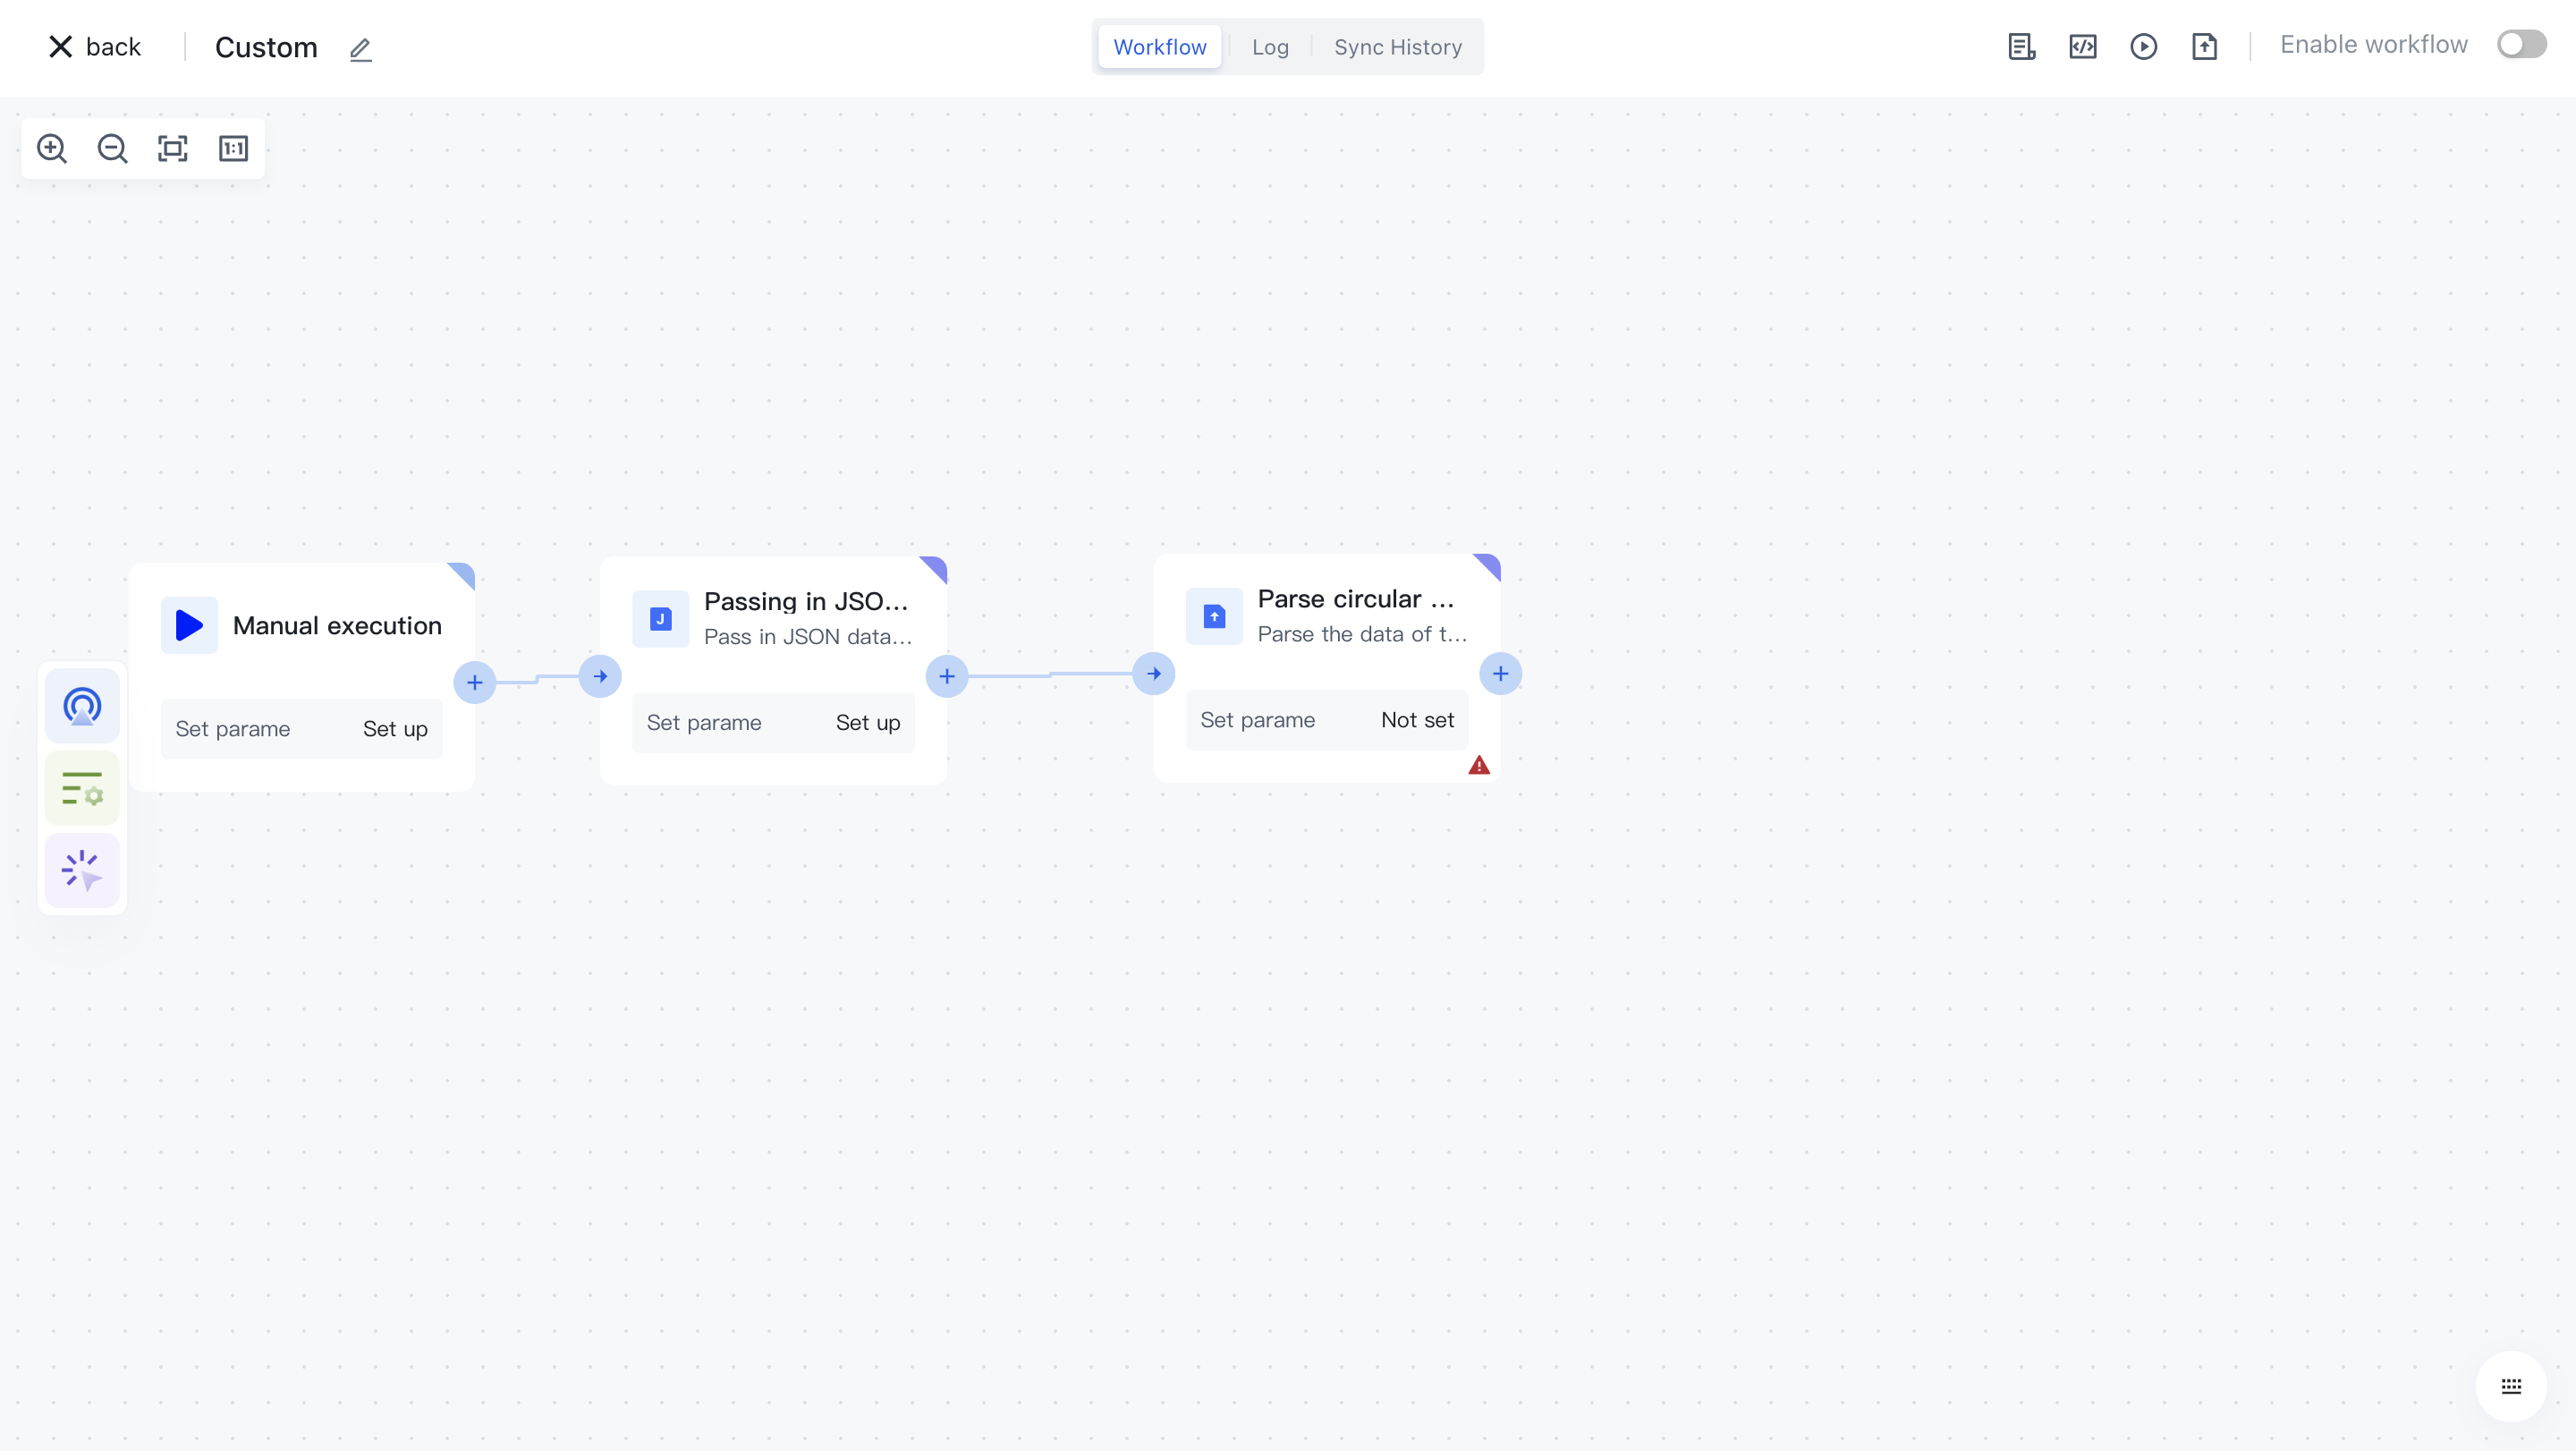
Task: Add a node after Parse circular node
Action: [1500, 674]
